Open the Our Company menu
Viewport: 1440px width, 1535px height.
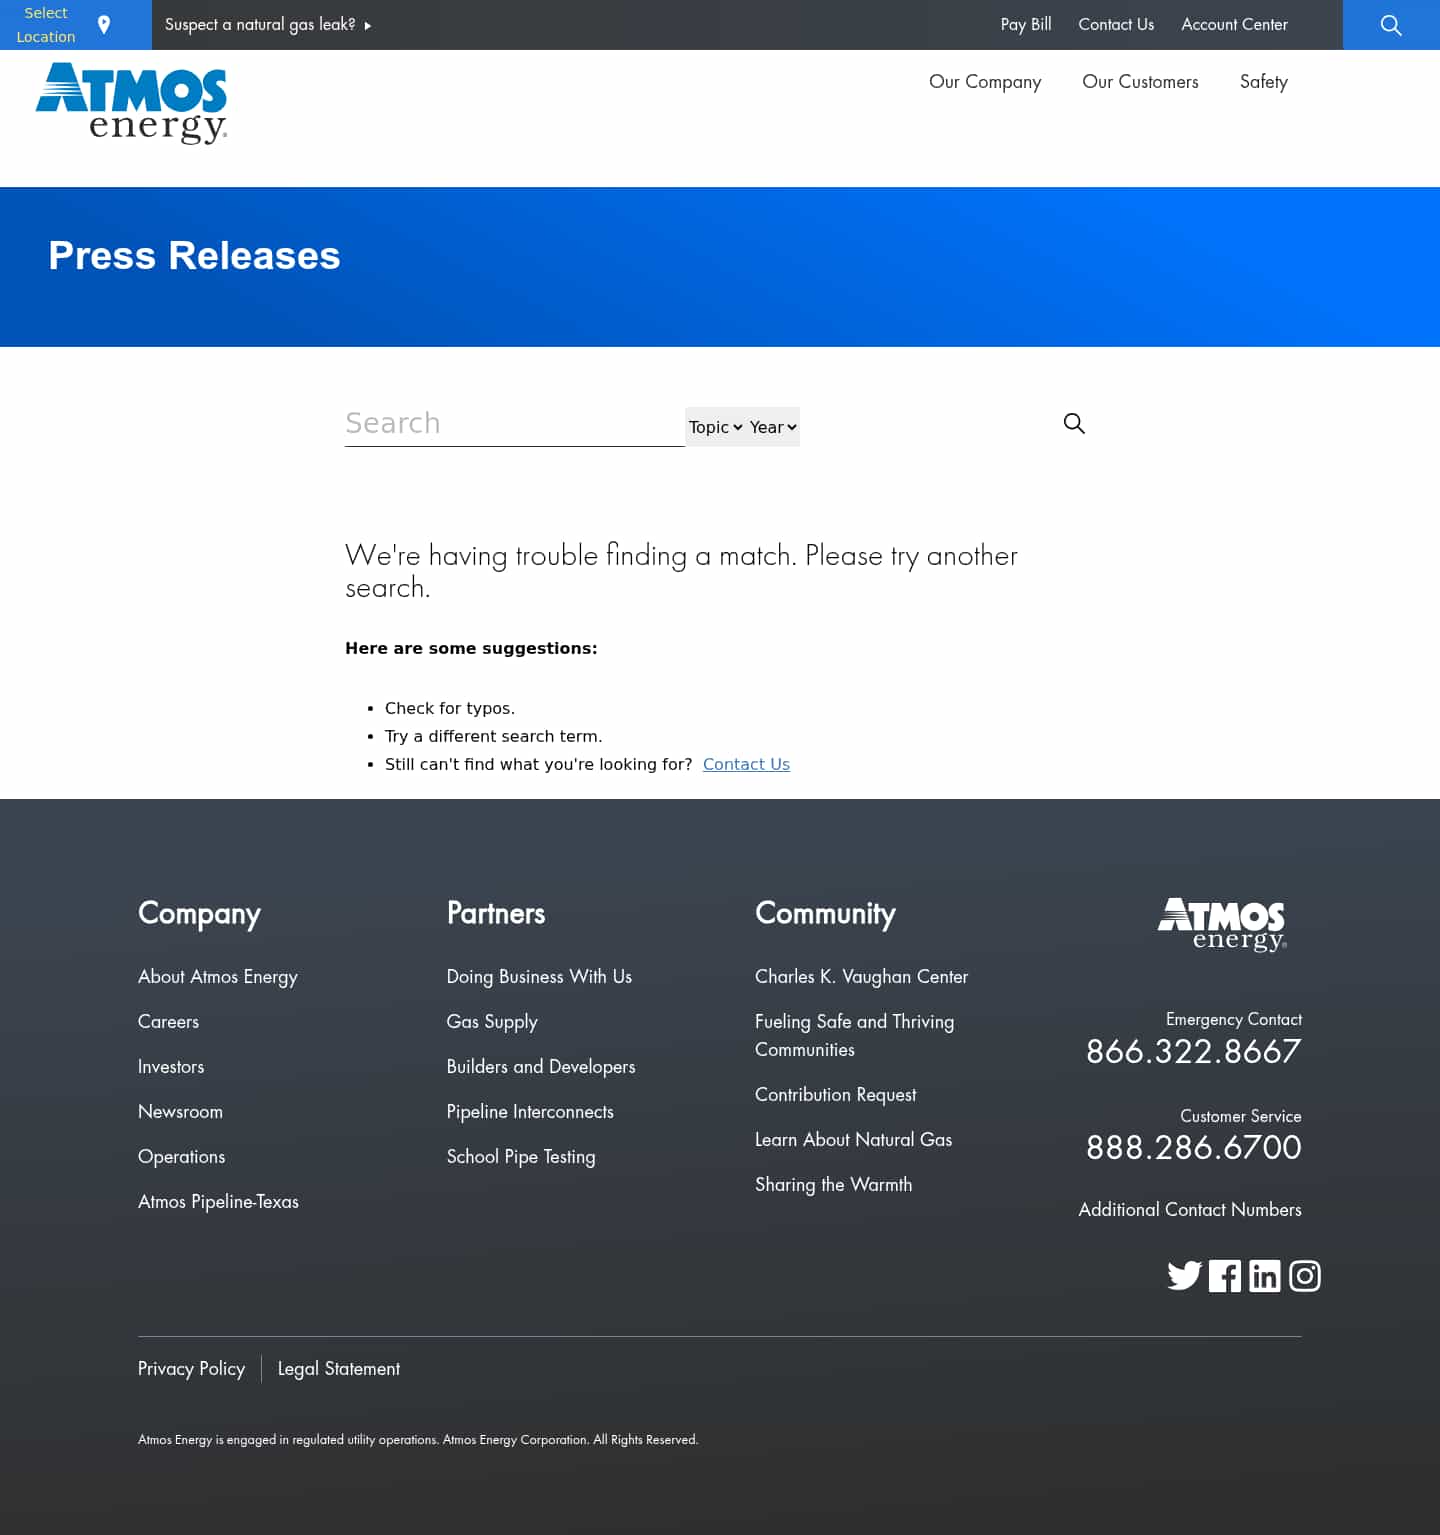985,82
